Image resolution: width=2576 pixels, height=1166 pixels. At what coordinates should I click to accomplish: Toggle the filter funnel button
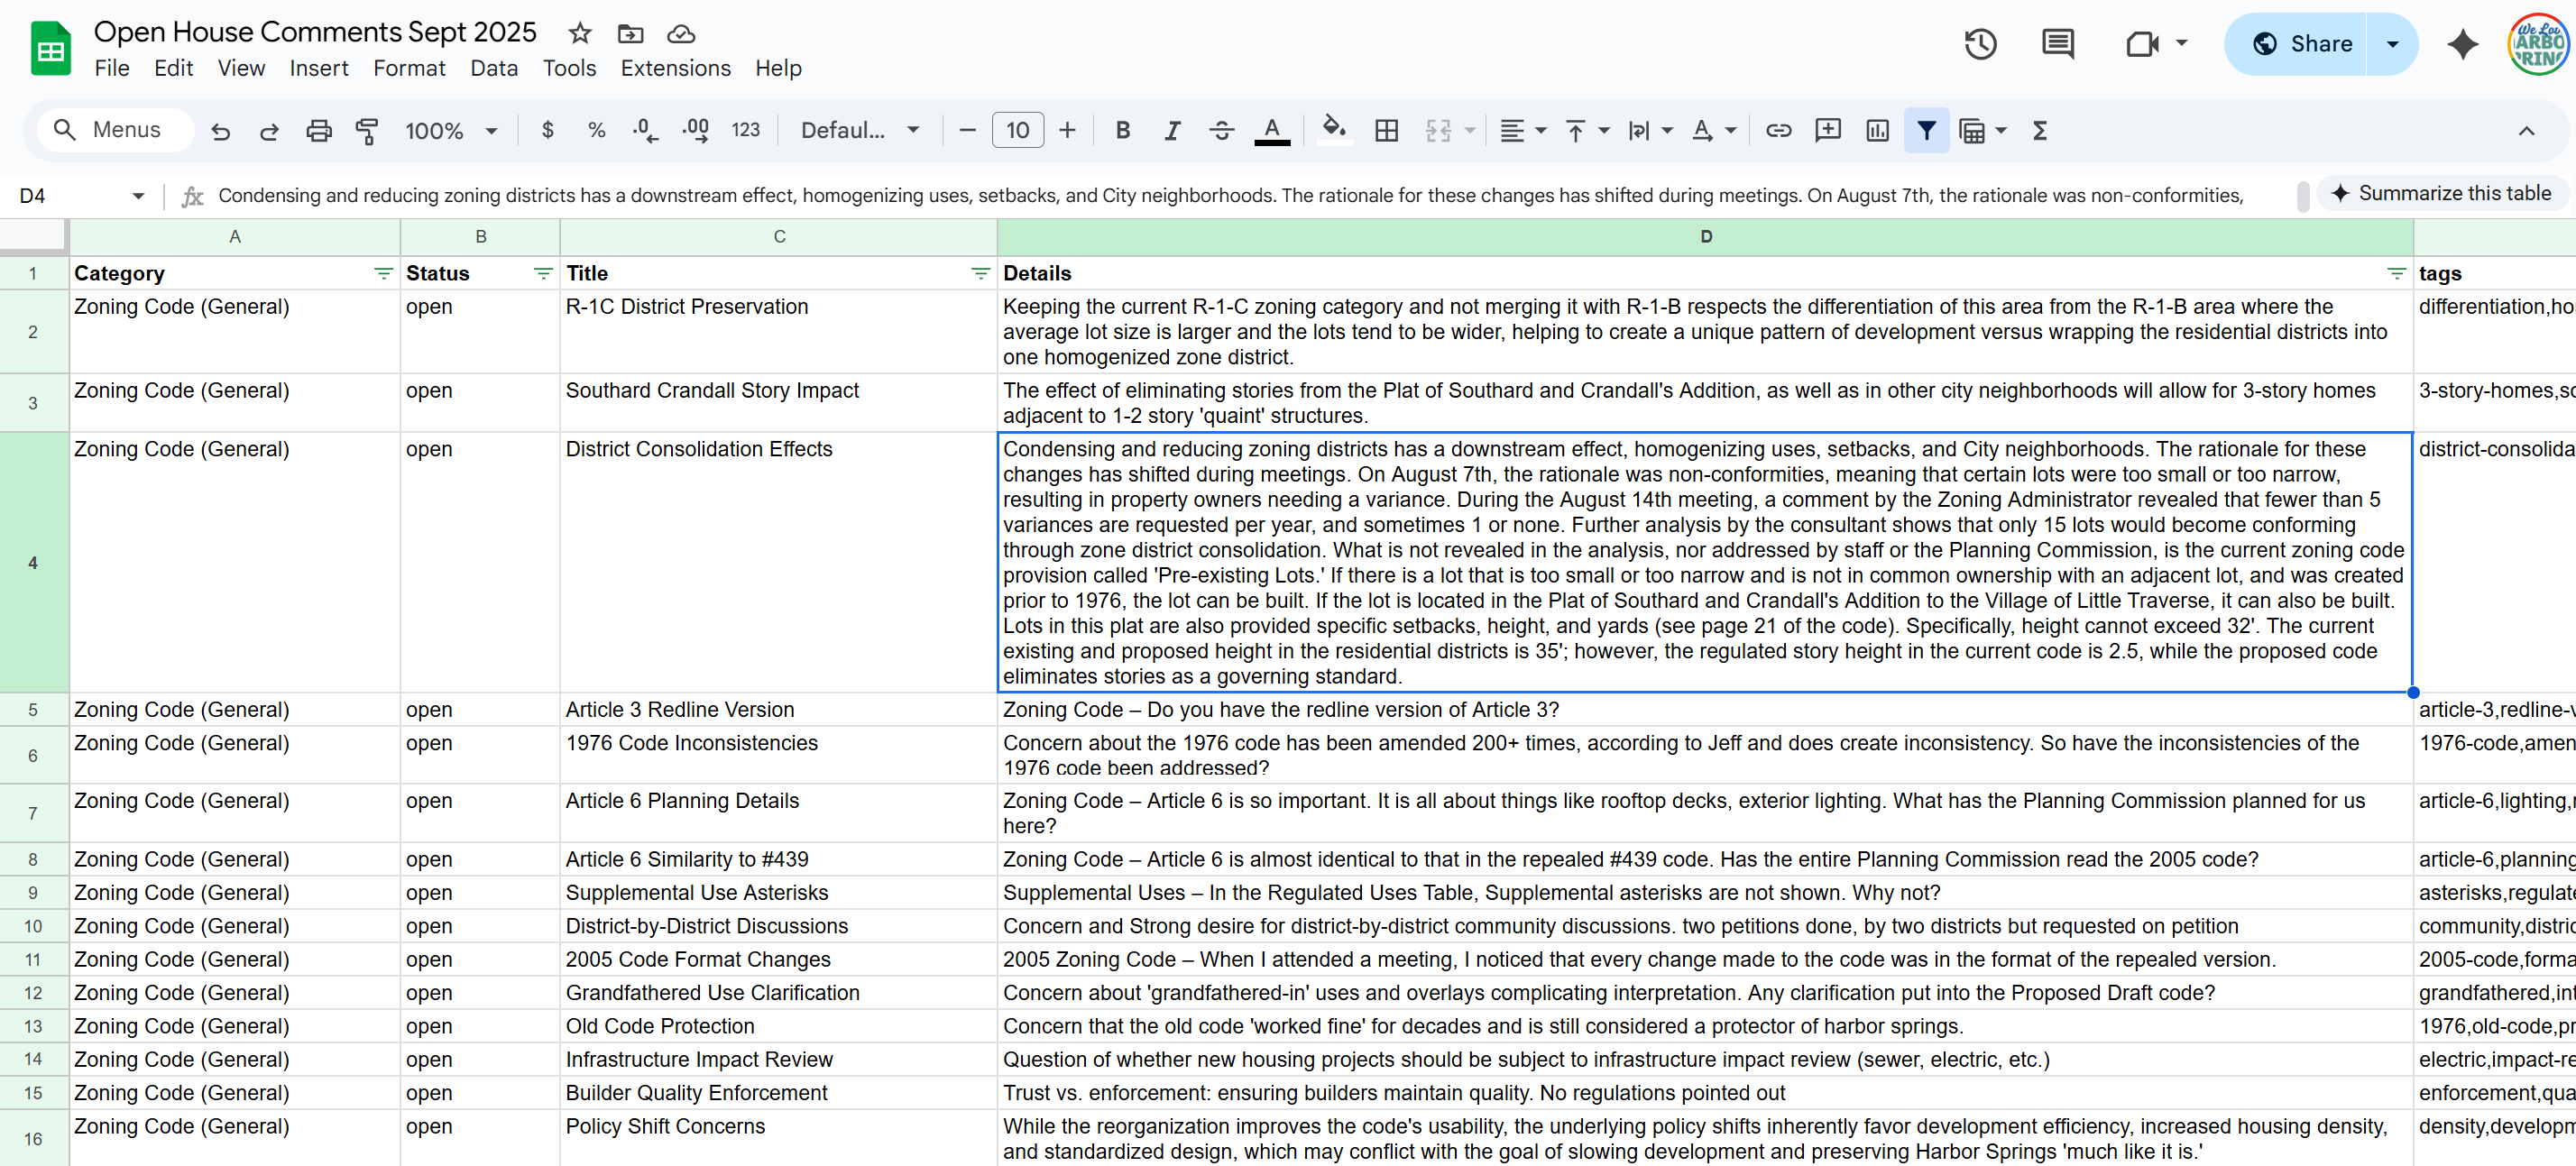pyautogui.click(x=1925, y=130)
